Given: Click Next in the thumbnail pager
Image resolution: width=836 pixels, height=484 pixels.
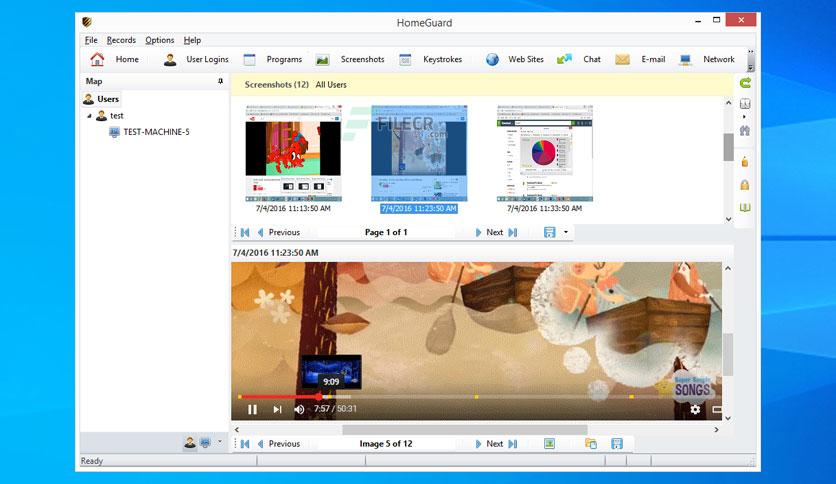Looking at the screenshot, I should coord(489,232).
